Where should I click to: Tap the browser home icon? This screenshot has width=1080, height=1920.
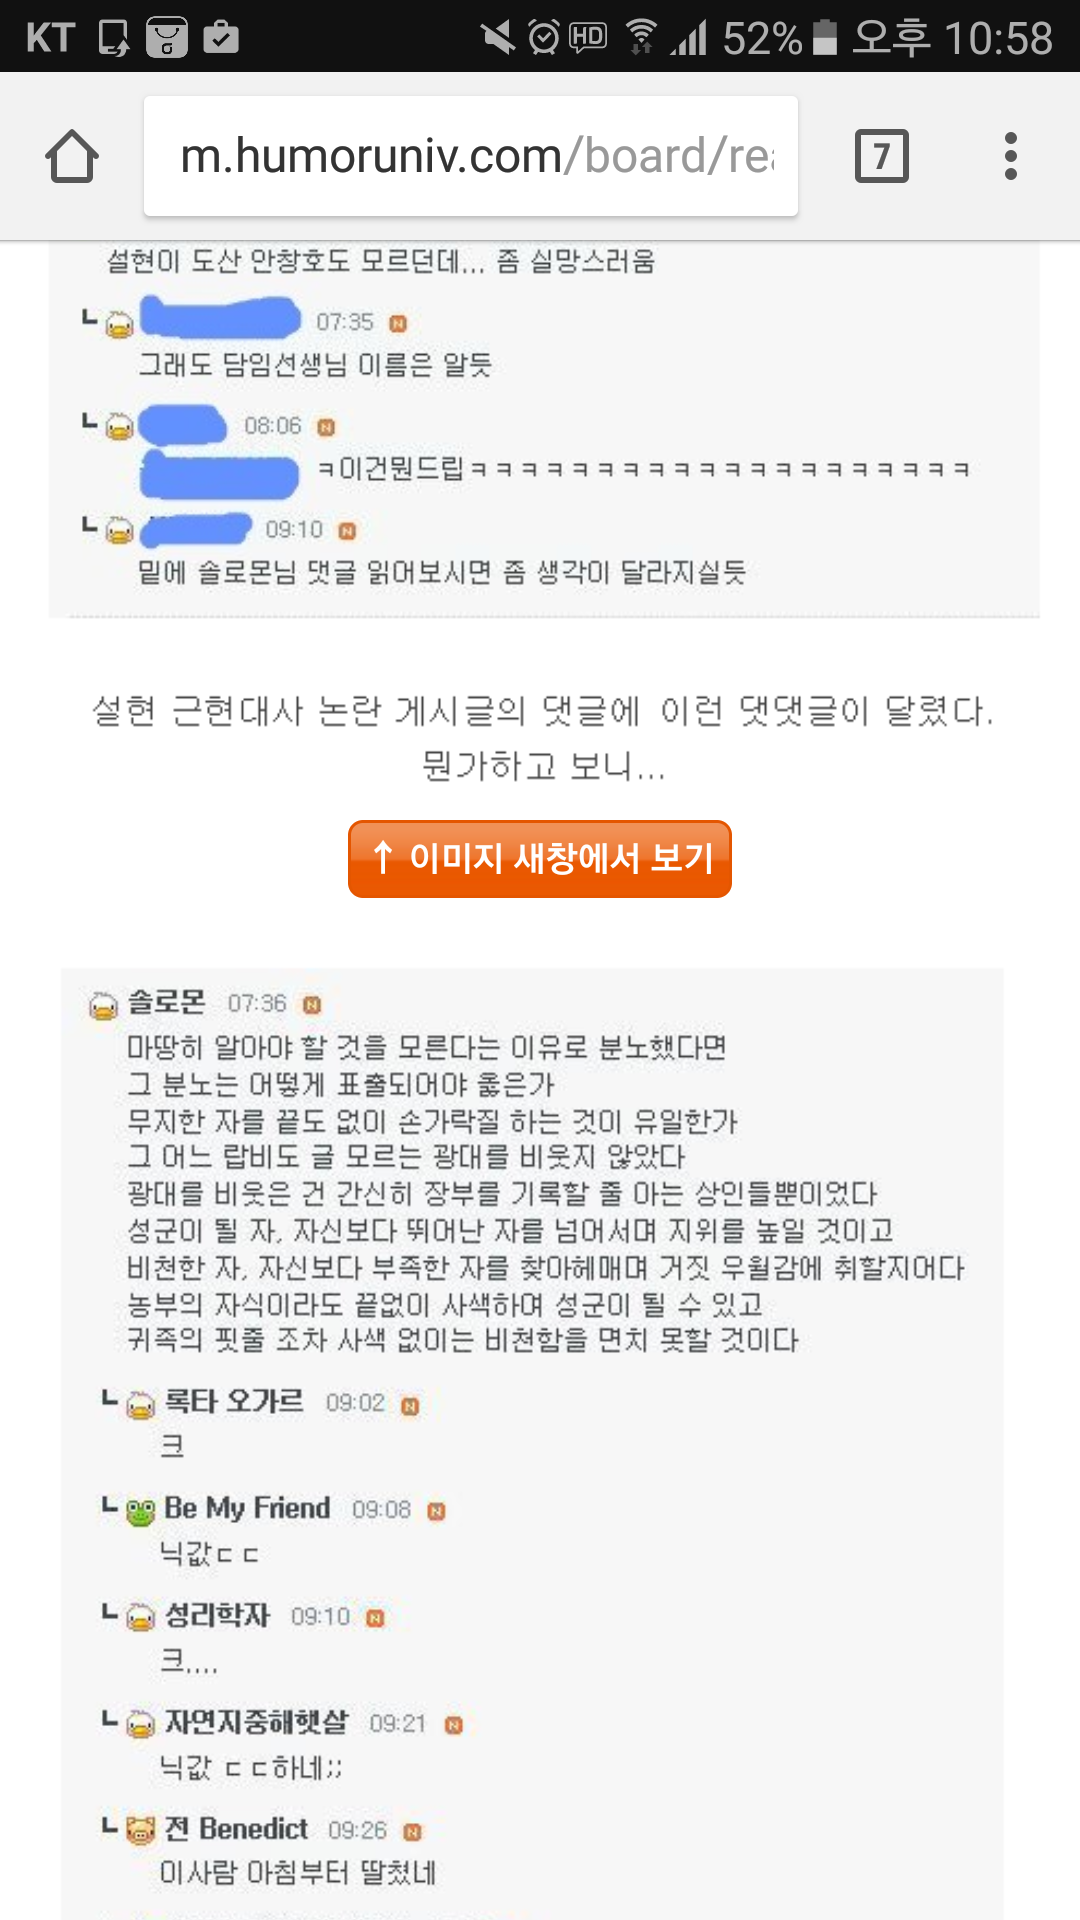pyautogui.click(x=72, y=157)
